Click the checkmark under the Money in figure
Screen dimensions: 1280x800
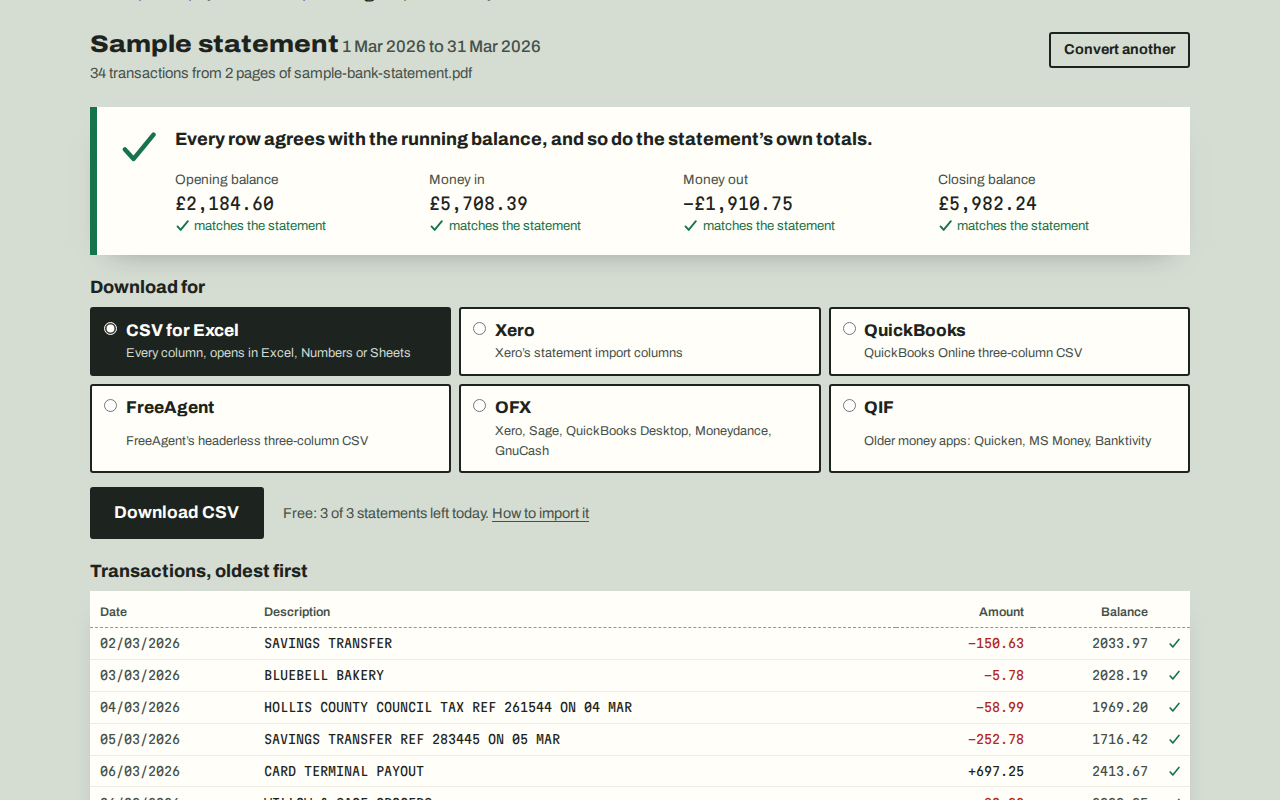[x=436, y=226]
